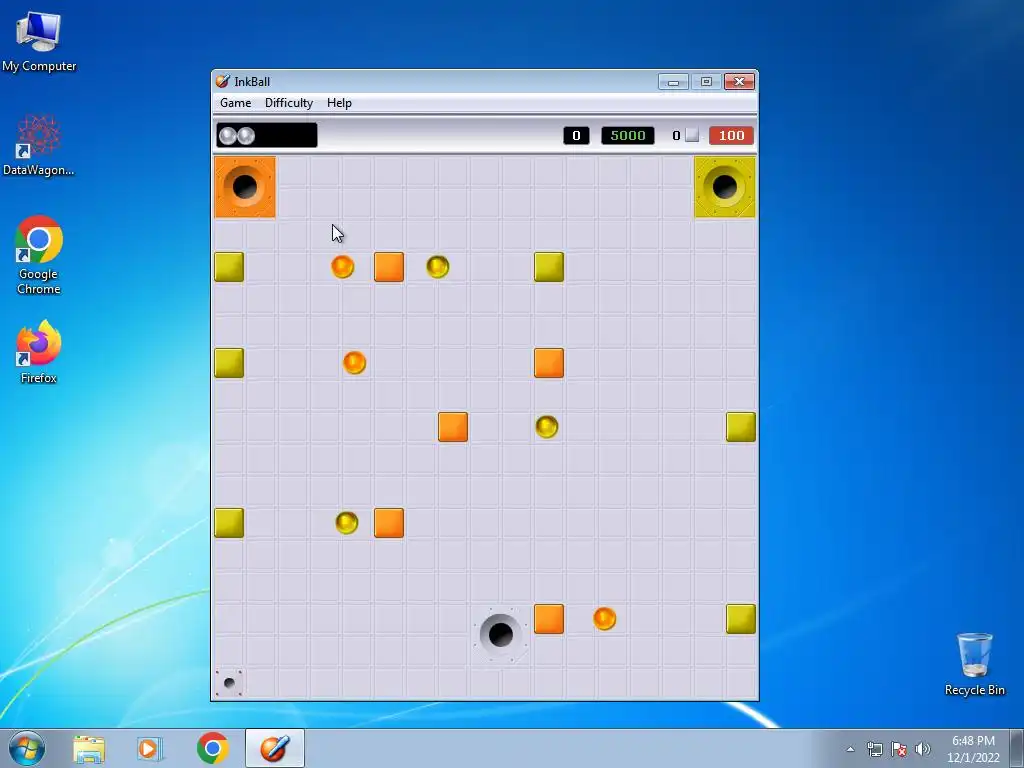Click the orange block right of the lower yellow ball
1024x768 pixels.
(x=389, y=523)
